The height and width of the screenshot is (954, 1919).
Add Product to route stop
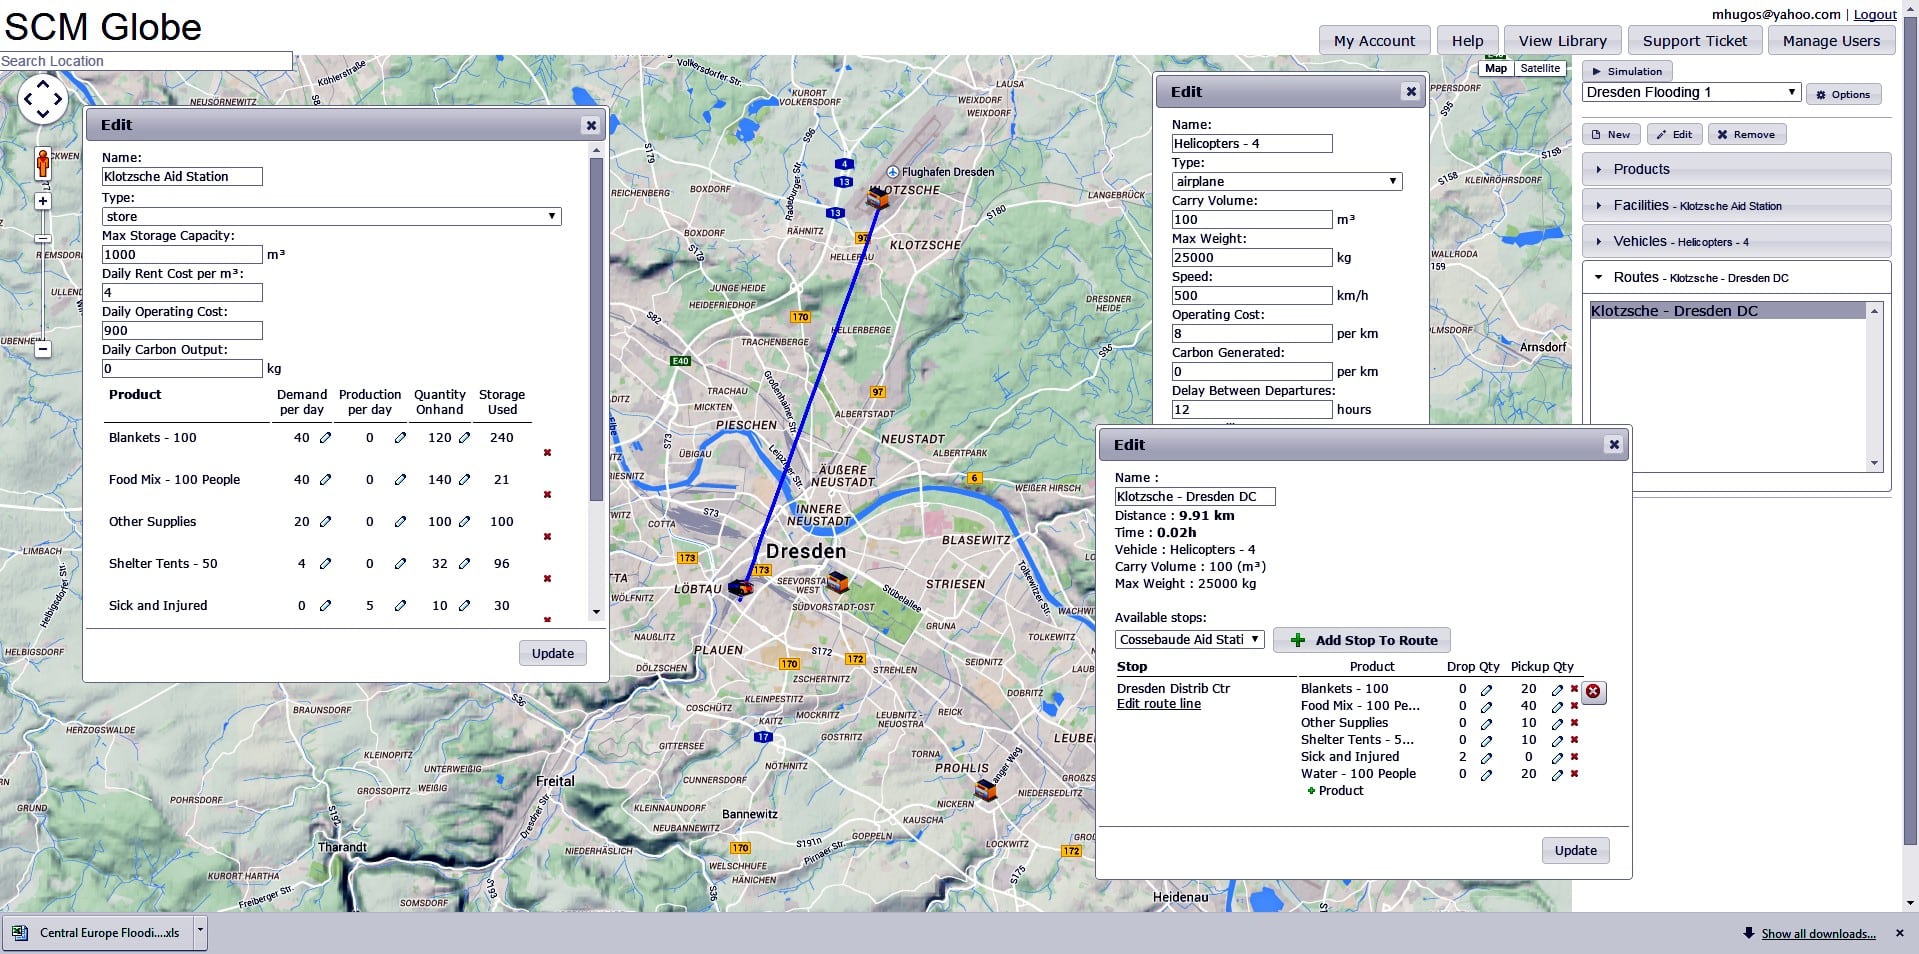[x=1335, y=791]
